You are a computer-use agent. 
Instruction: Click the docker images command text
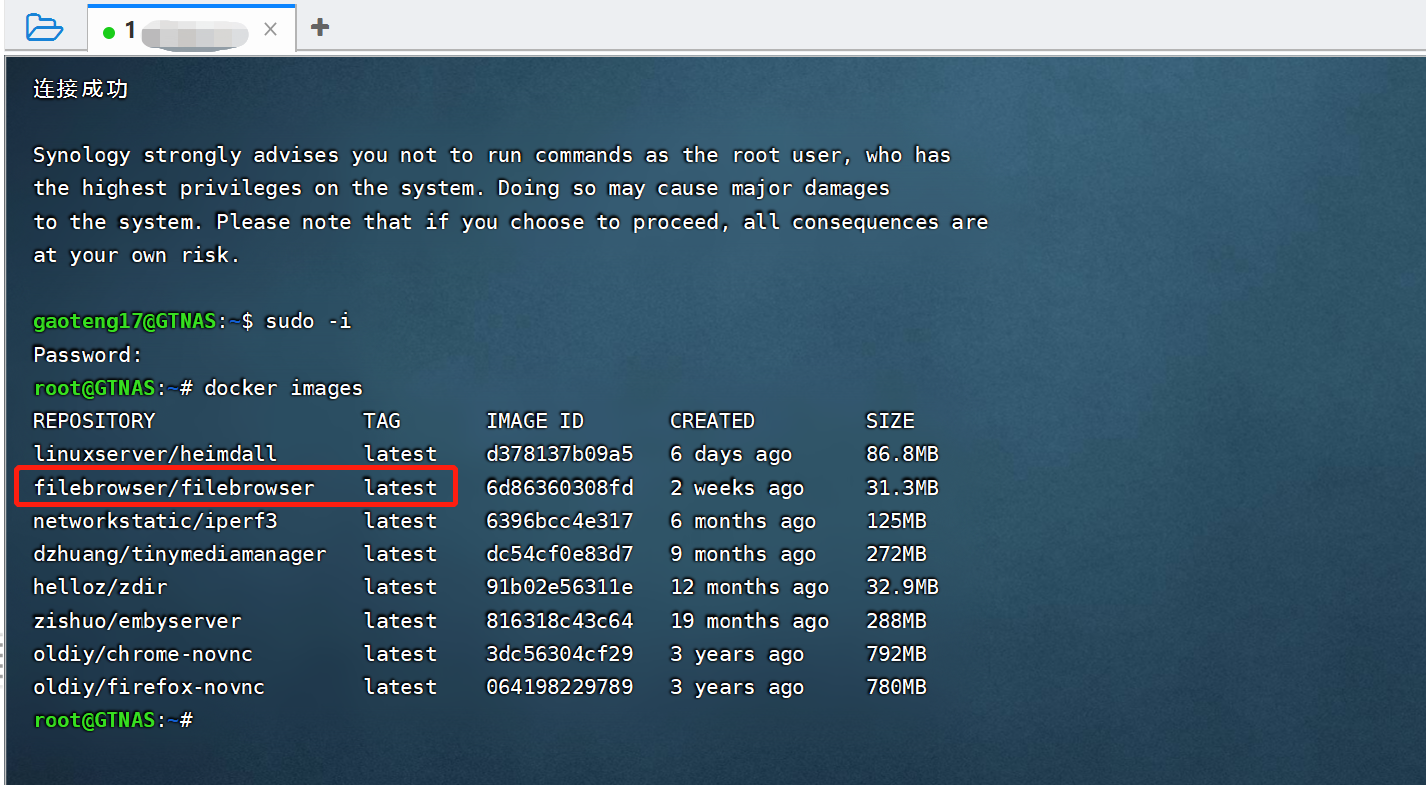coord(283,388)
